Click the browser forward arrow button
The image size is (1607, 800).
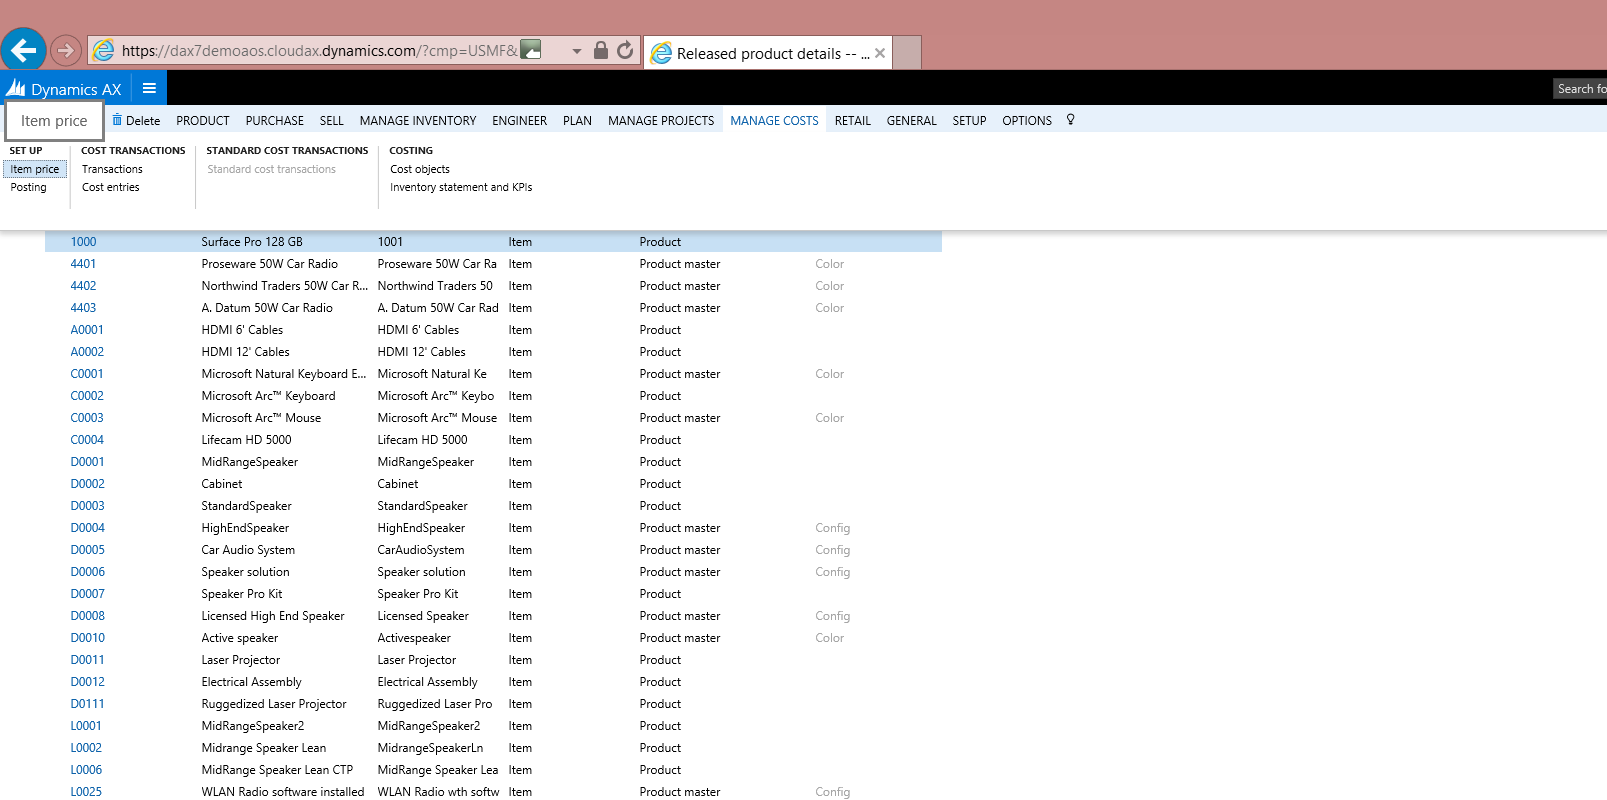coord(65,50)
